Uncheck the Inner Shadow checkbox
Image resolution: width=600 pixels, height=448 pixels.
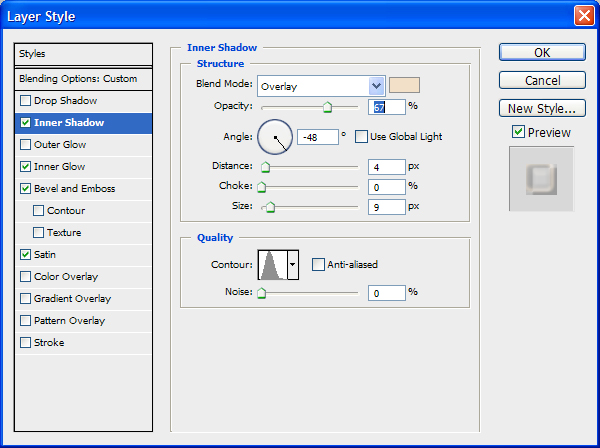[x=25, y=123]
